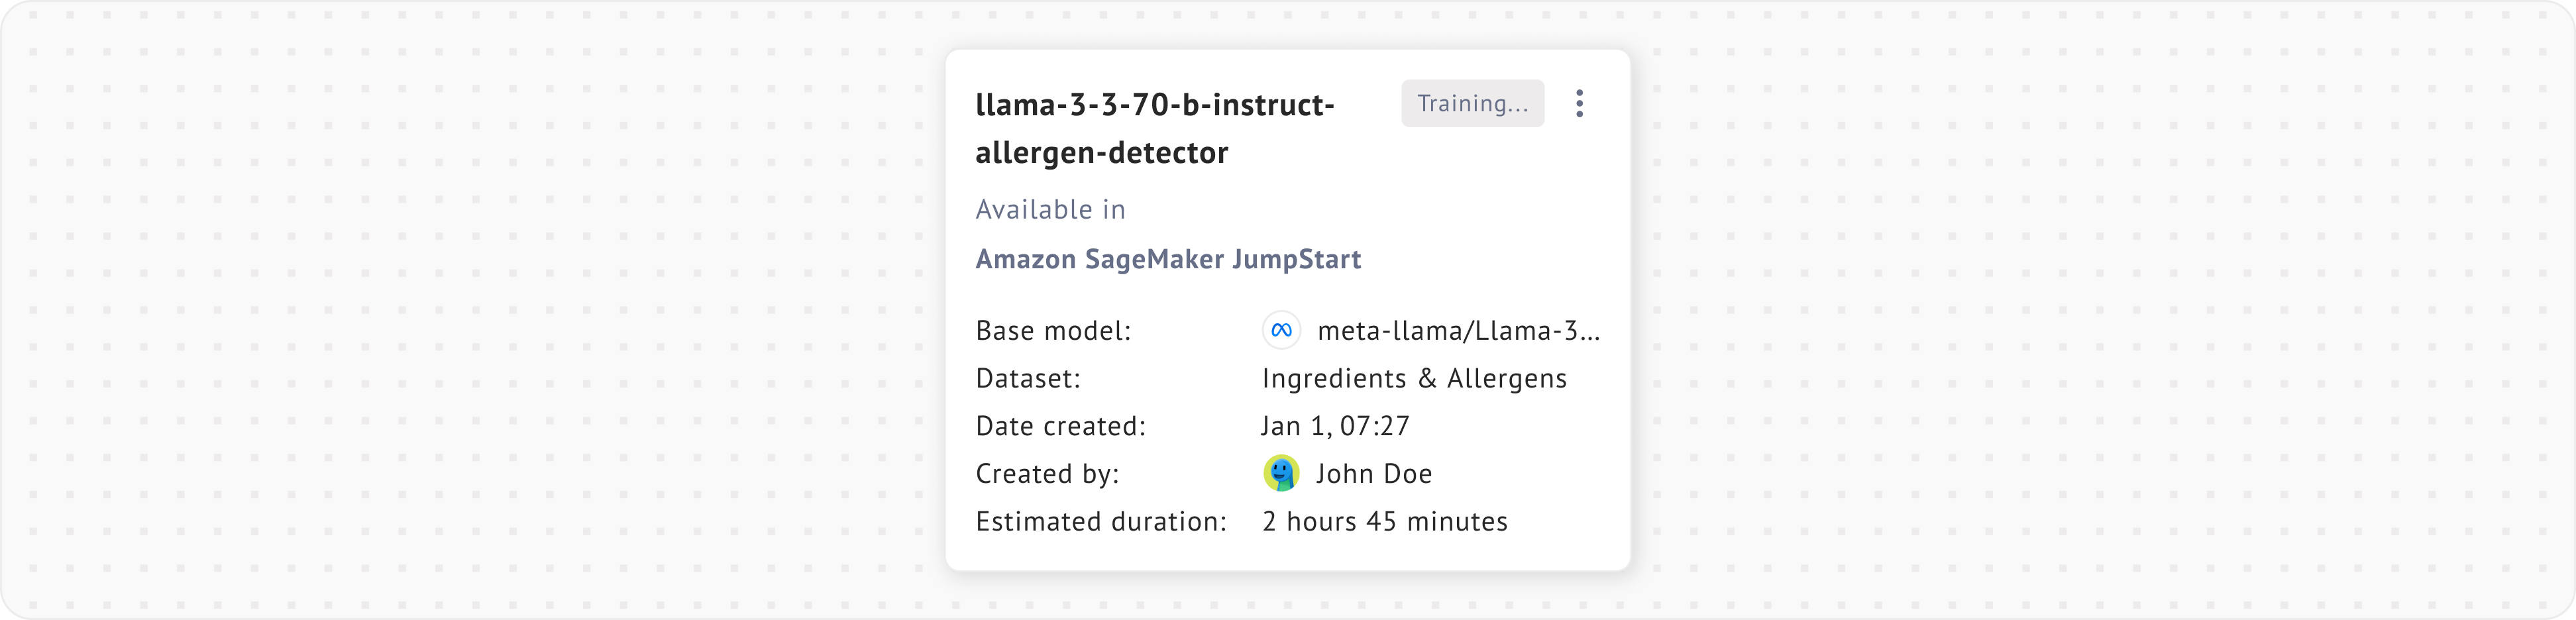Screen dimensions: 2576x620
Task: Click the "Date created:" field label
Action: click(1060, 427)
